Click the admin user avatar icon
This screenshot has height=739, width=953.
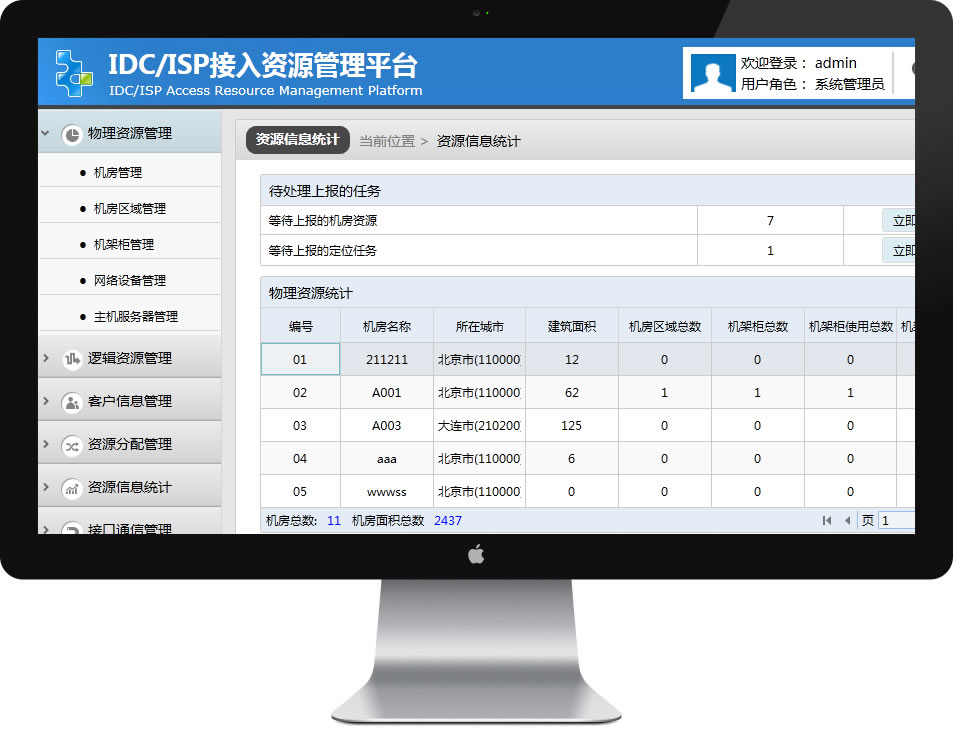[x=713, y=74]
